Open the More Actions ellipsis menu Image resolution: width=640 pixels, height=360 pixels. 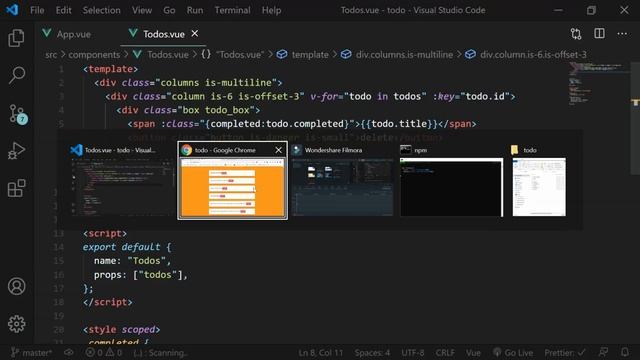coord(622,33)
